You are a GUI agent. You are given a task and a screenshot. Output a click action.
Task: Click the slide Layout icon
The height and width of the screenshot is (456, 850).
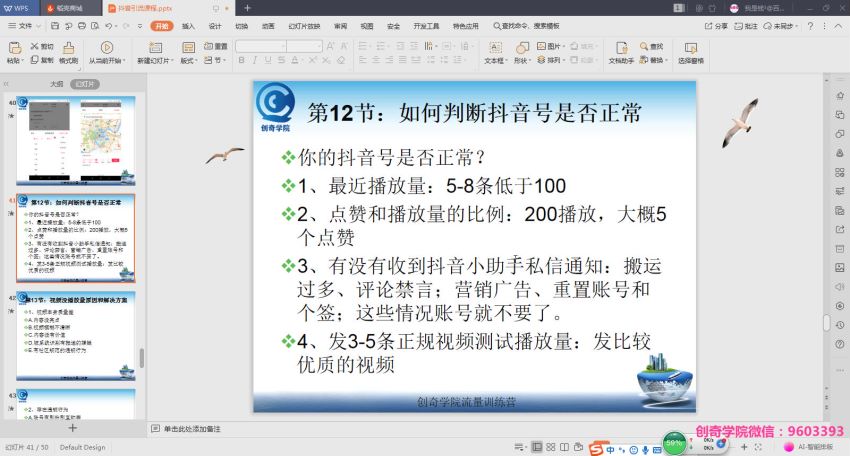(x=188, y=48)
